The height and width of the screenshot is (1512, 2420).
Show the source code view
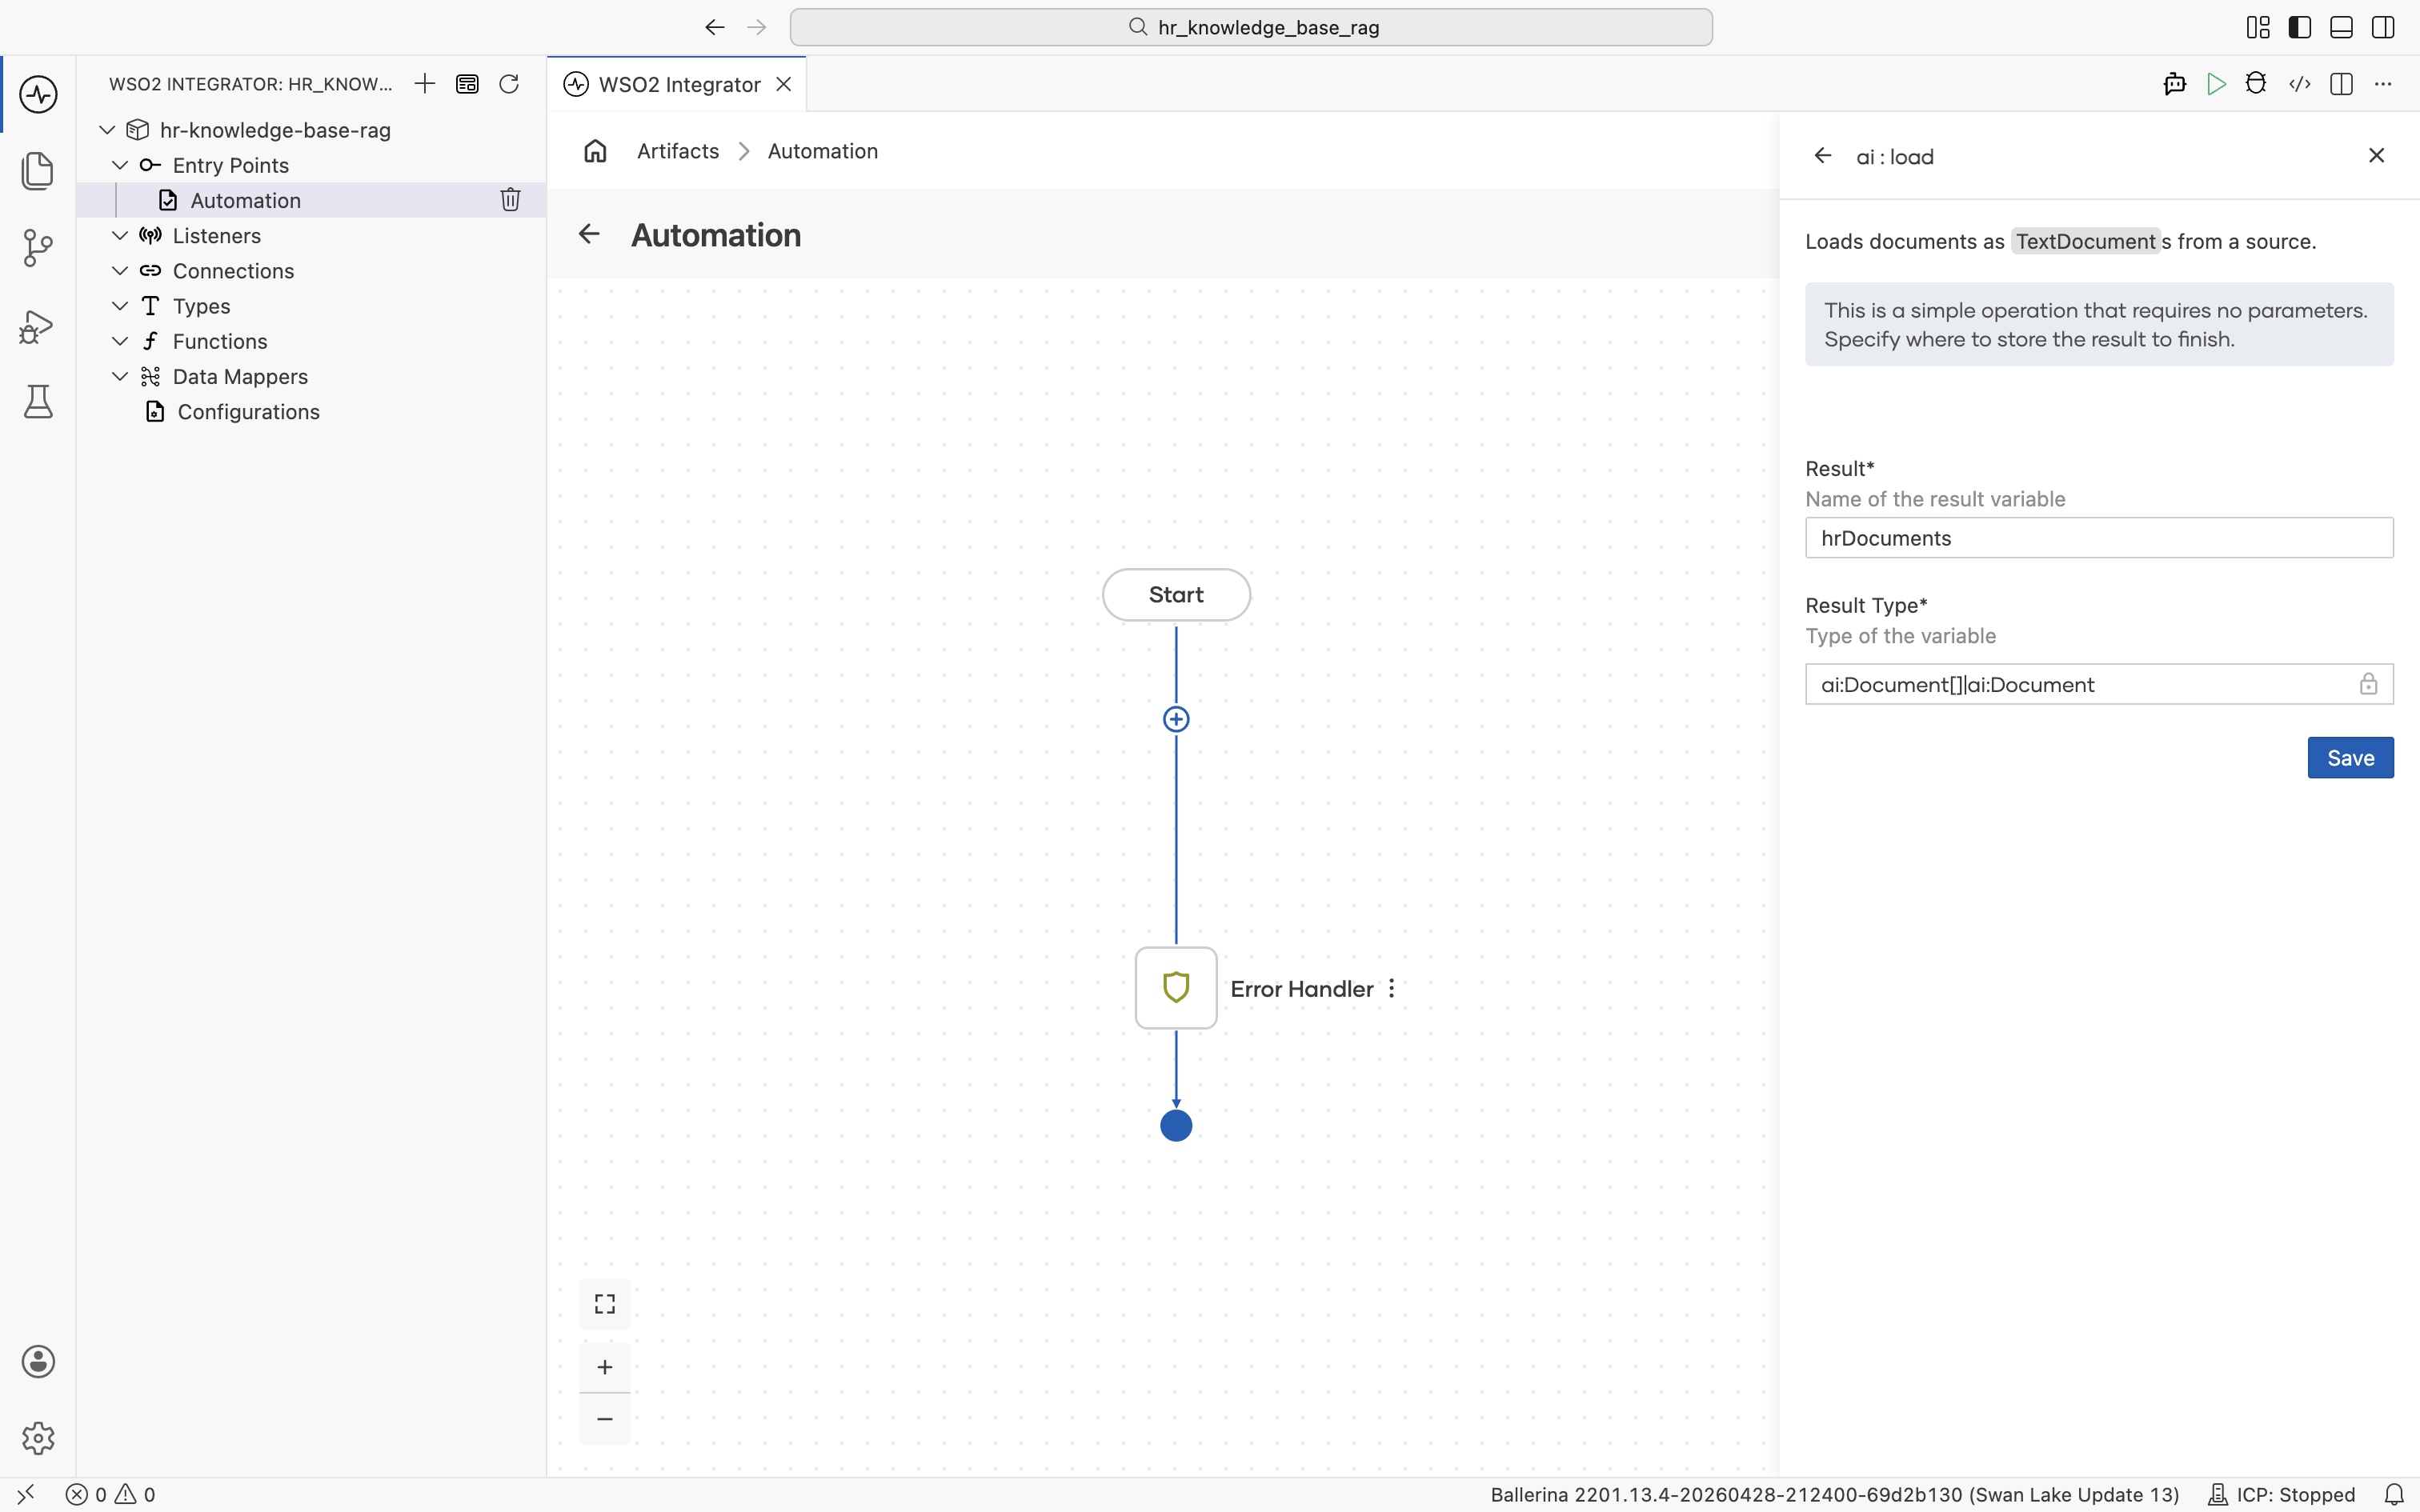(x=2299, y=84)
